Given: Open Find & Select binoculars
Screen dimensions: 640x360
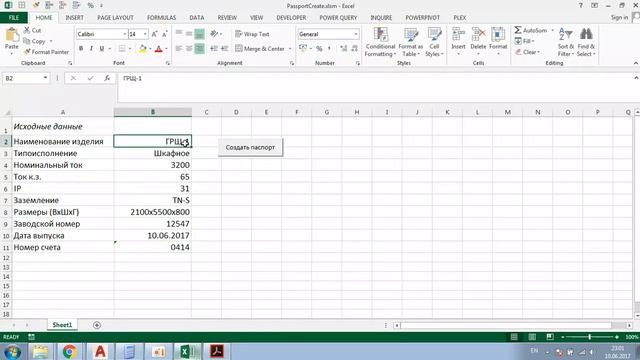Looking at the screenshot, I should click(586, 42).
